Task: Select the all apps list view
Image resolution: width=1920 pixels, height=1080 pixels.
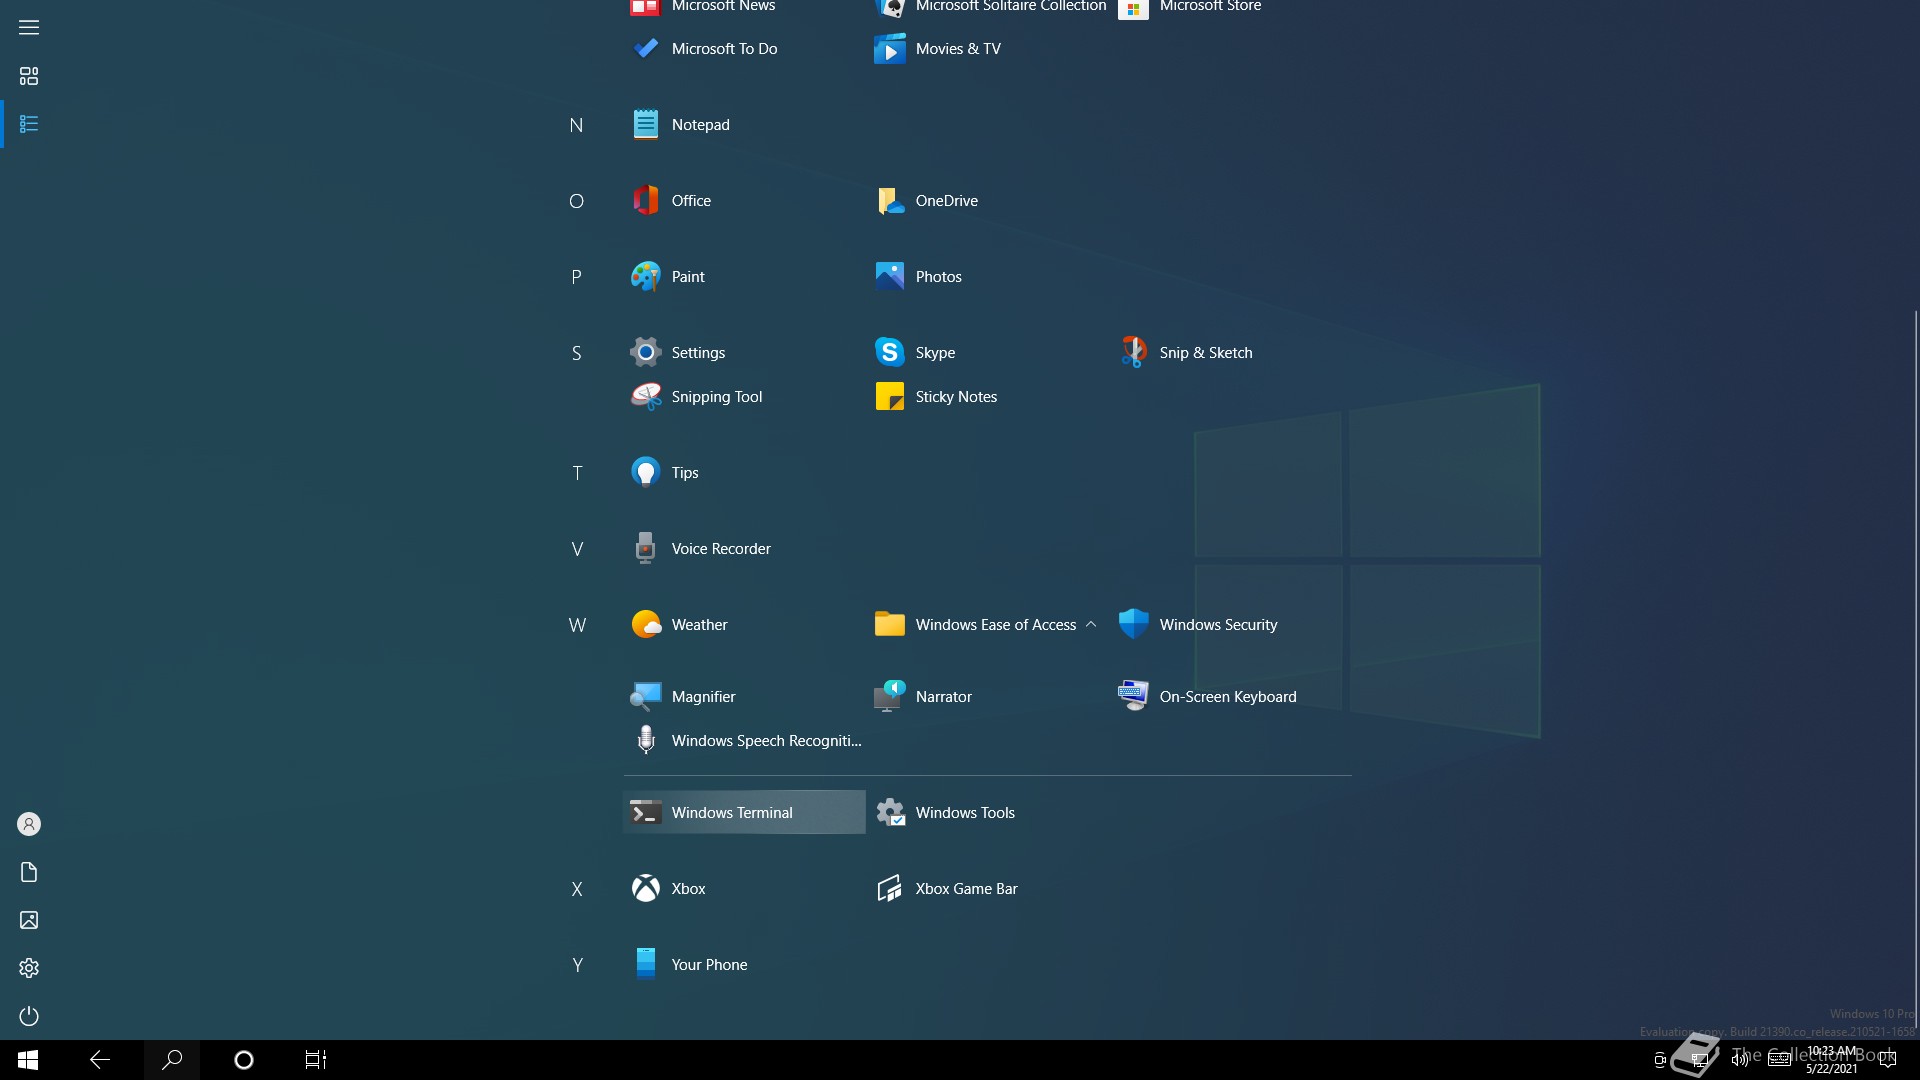Action: [x=29, y=124]
